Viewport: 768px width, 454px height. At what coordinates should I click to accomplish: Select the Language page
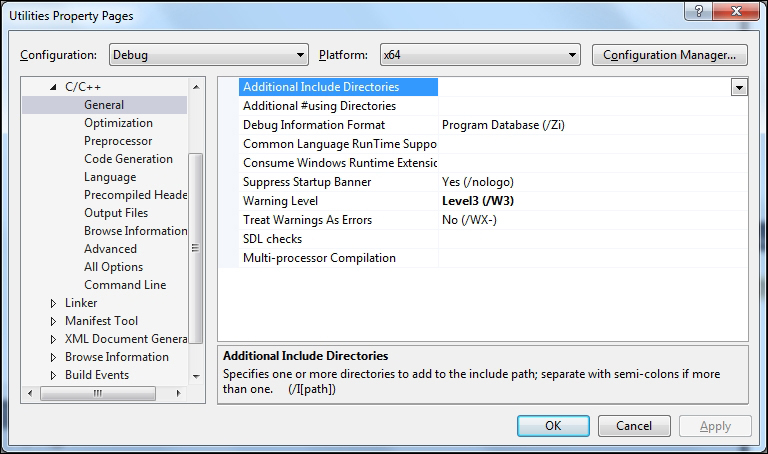110,177
